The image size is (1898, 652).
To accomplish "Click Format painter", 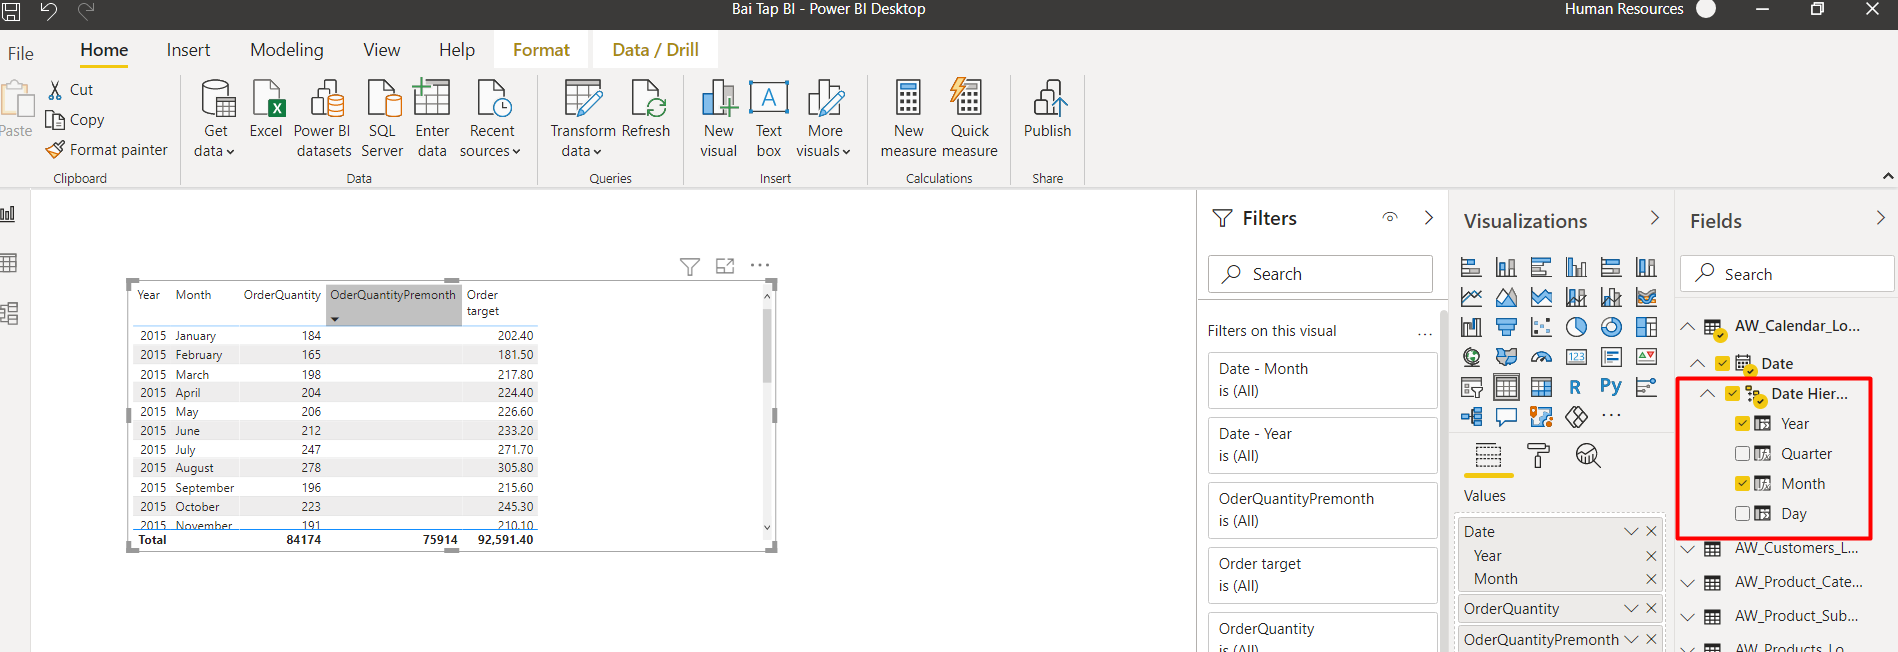I will (x=106, y=150).
